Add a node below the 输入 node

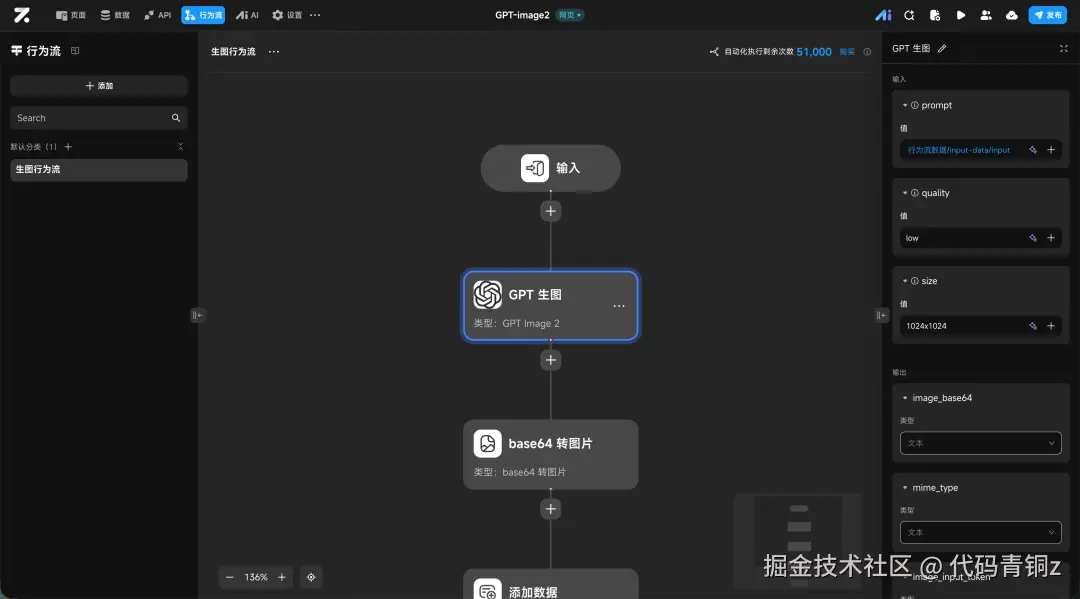(550, 211)
